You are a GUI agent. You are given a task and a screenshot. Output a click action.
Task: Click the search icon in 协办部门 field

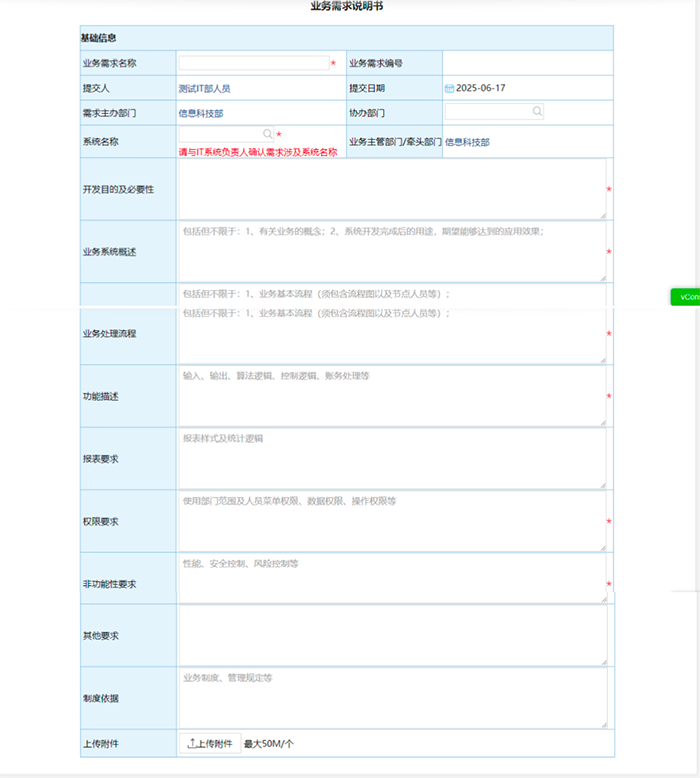(x=537, y=111)
